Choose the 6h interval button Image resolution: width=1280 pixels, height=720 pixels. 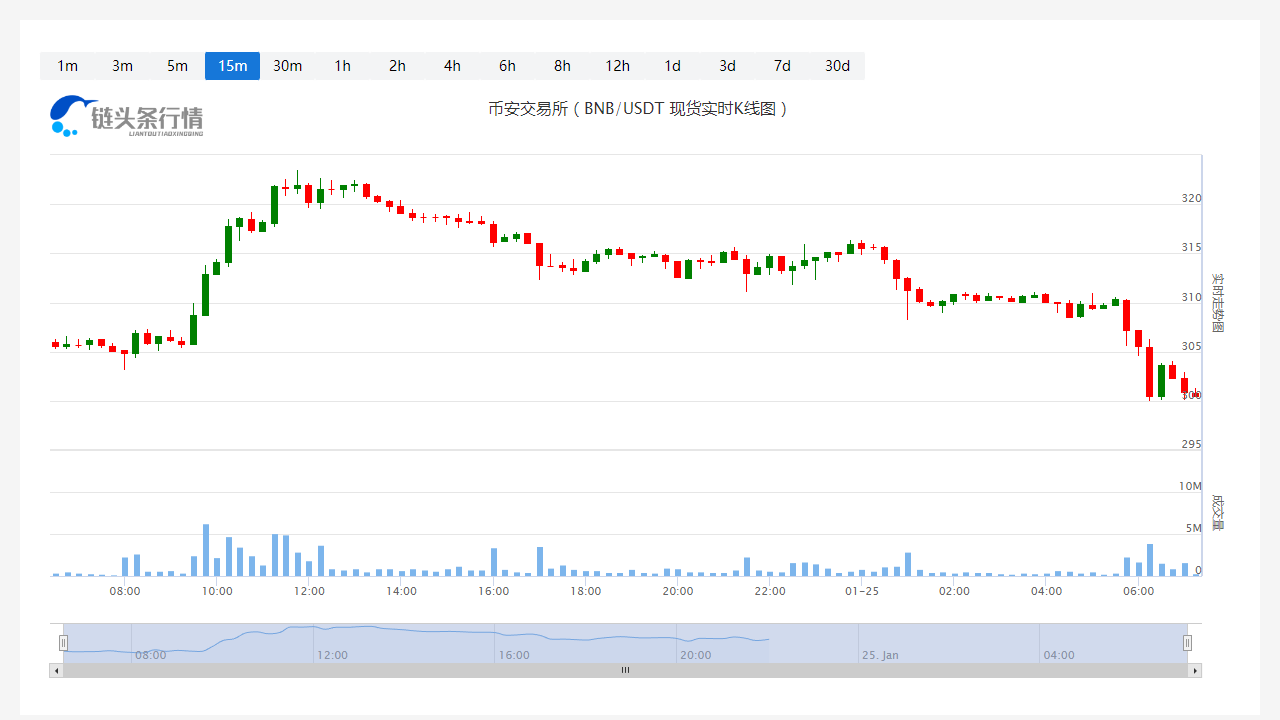point(507,66)
